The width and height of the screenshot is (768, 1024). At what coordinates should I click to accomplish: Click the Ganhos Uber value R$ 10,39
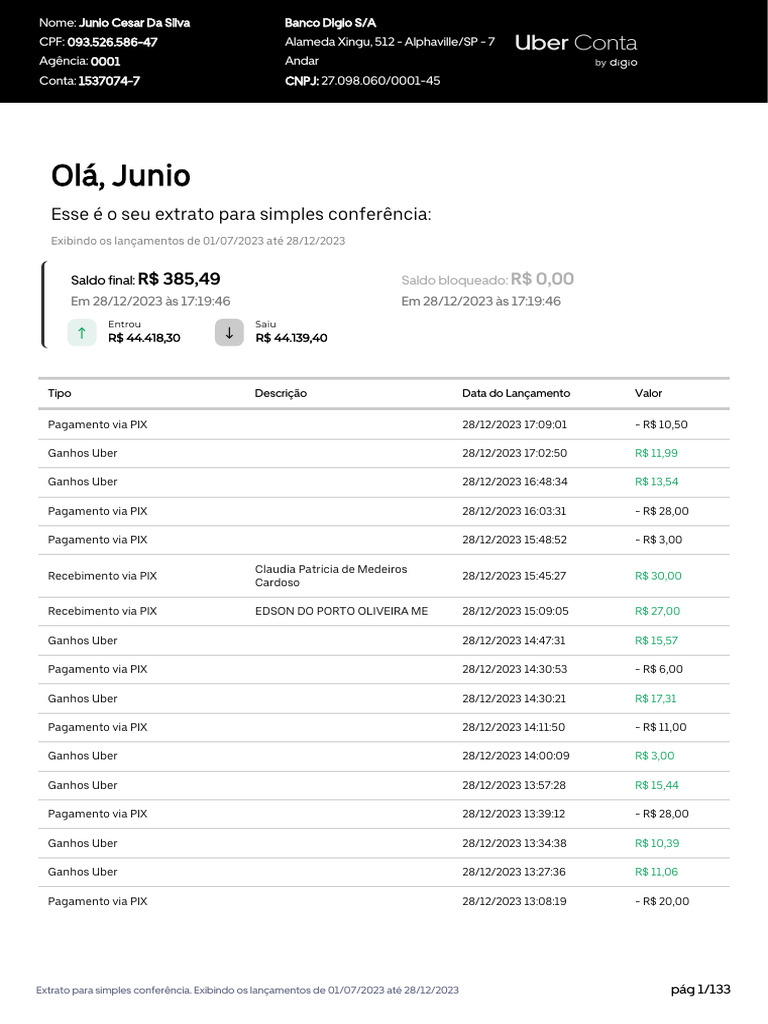click(657, 844)
